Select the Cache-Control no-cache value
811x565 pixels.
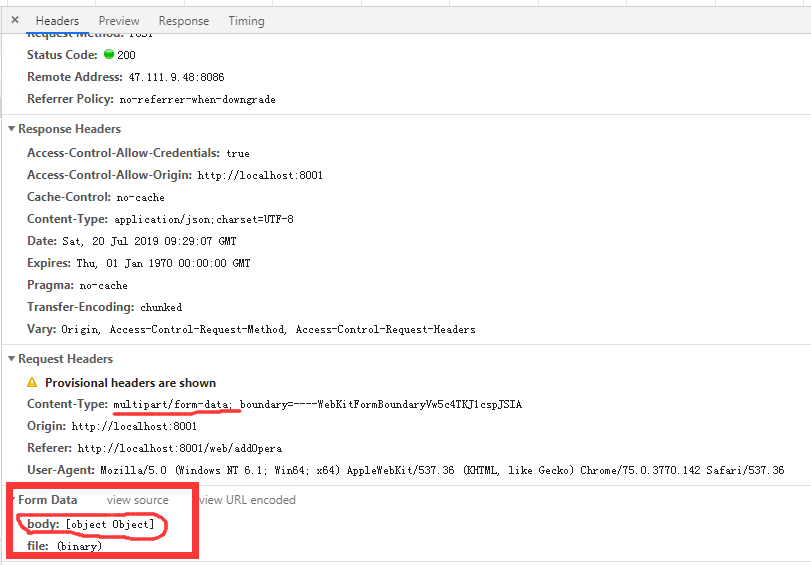(141, 198)
